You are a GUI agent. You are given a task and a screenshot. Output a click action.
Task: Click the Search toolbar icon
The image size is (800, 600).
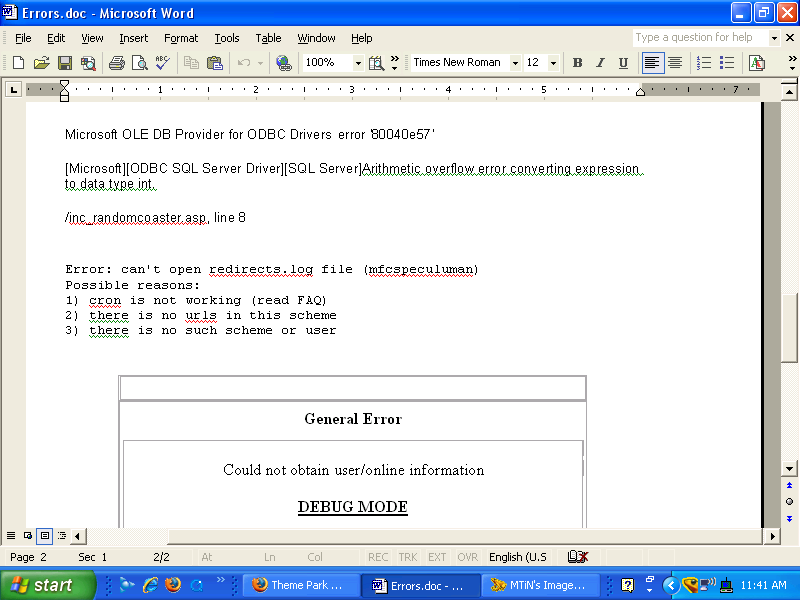88,63
